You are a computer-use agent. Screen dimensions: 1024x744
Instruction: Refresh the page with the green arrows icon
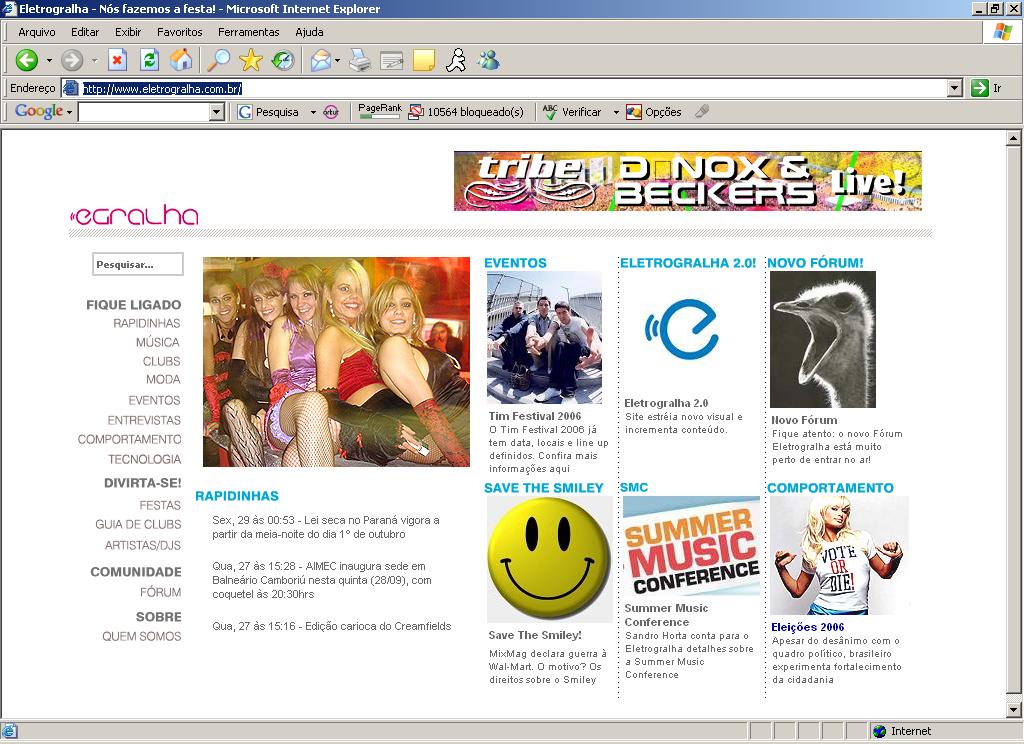click(x=150, y=61)
